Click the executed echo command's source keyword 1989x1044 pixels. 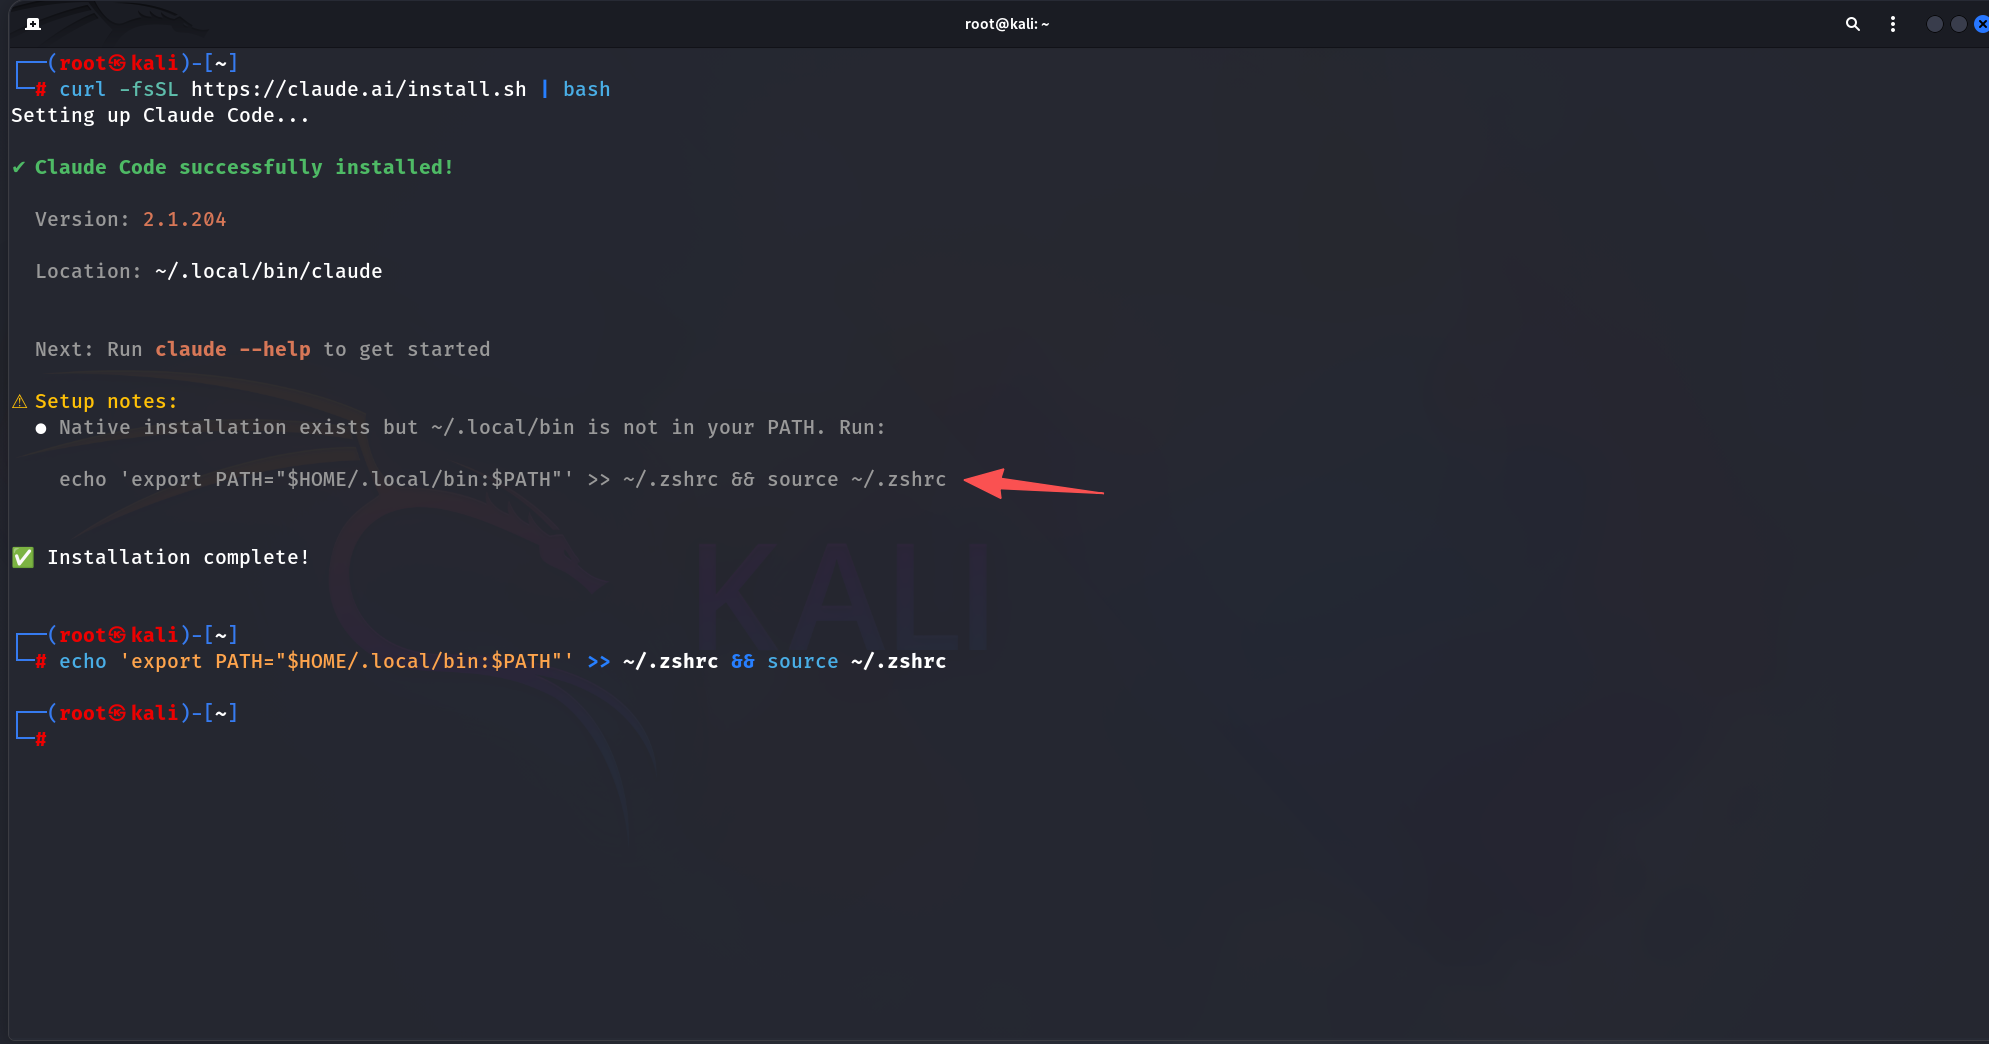coord(803,661)
